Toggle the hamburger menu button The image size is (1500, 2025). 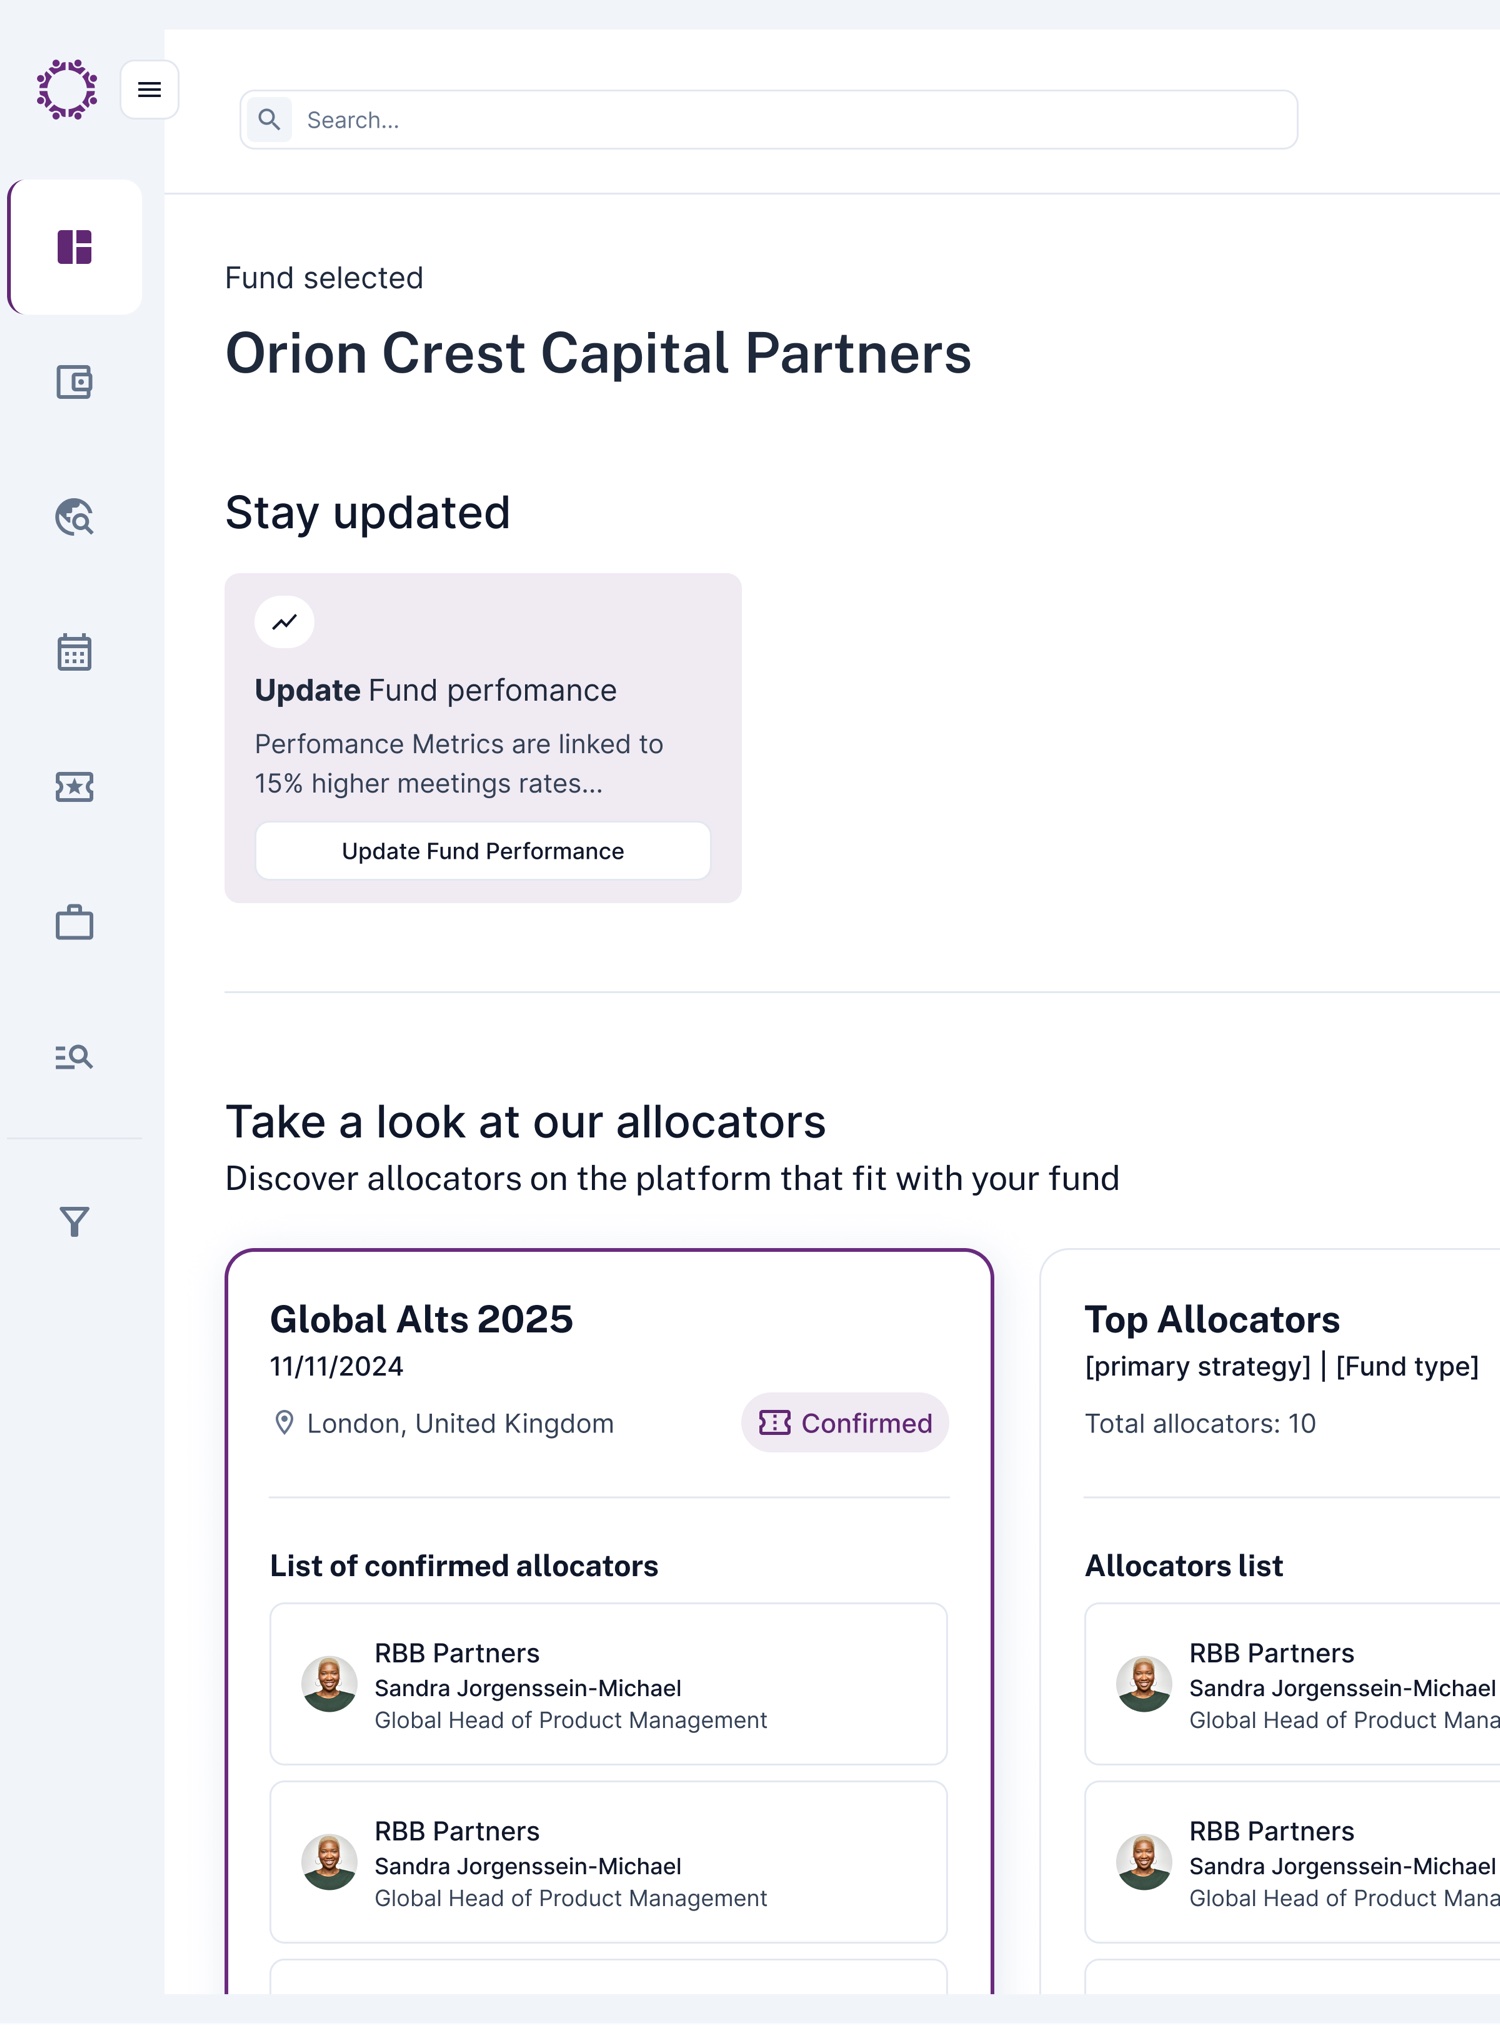150,90
